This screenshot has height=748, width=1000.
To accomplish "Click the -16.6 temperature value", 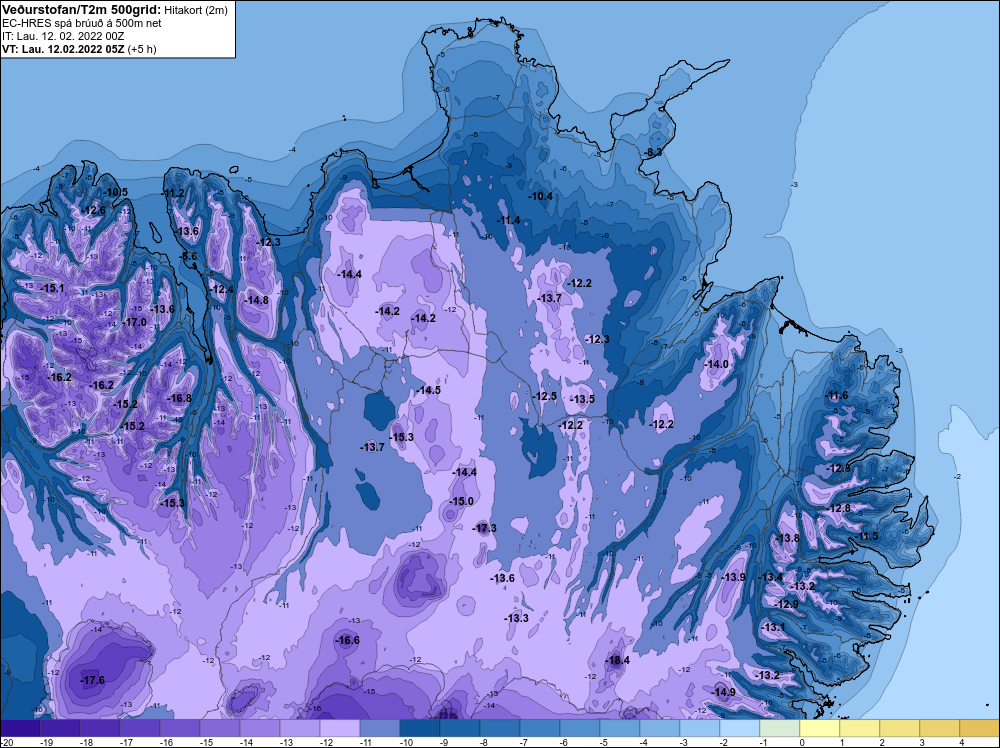I will coord(348,640).
